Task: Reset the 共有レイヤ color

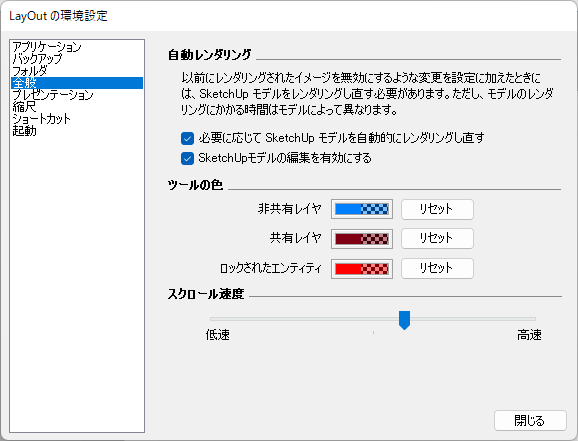Action: [x=437, y=238]
